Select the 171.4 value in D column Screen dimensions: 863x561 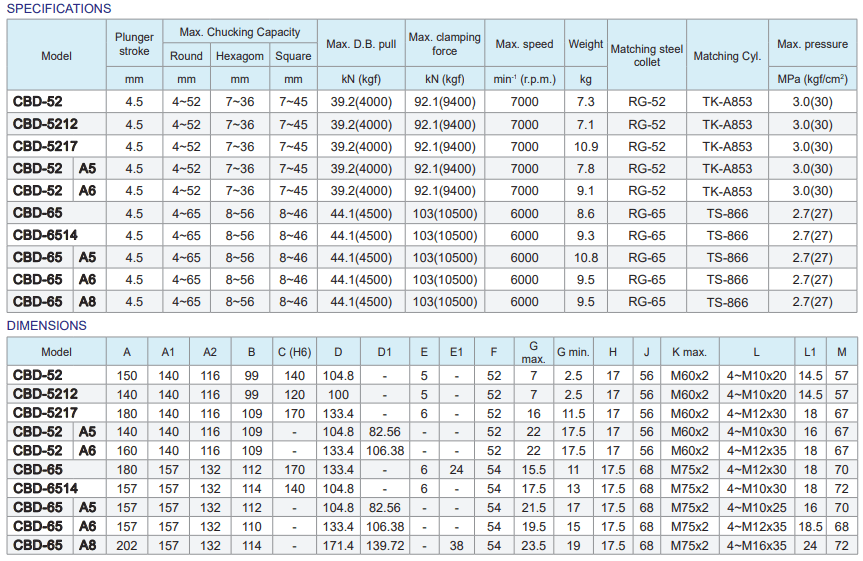pos(339,546)
